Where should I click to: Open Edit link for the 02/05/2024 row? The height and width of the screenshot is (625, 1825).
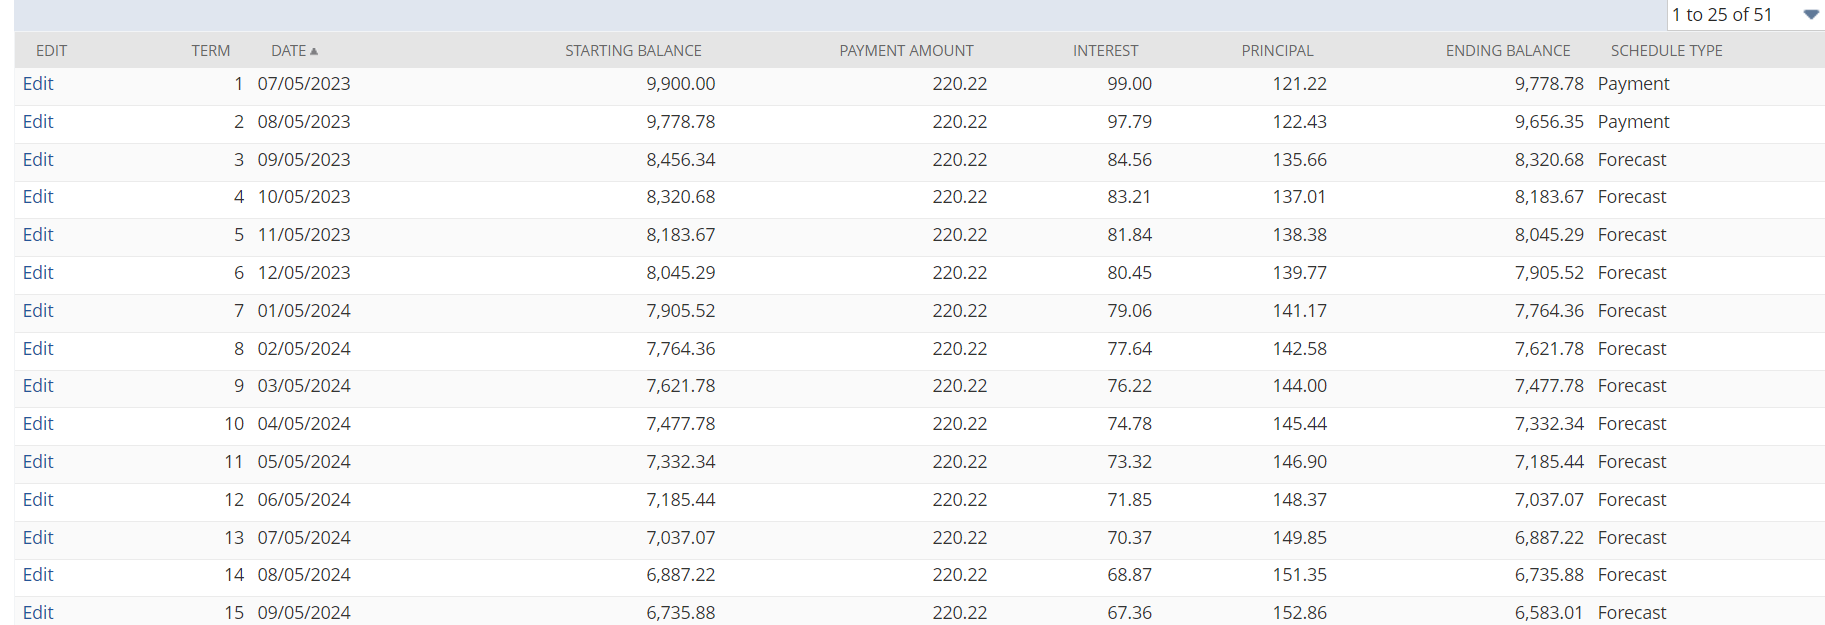[x=38, y=349]
